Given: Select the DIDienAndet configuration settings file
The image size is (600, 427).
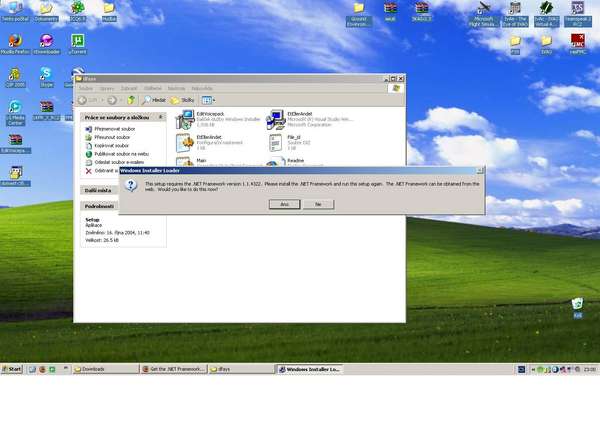Looking at the screenshot, I should point(210,142).
